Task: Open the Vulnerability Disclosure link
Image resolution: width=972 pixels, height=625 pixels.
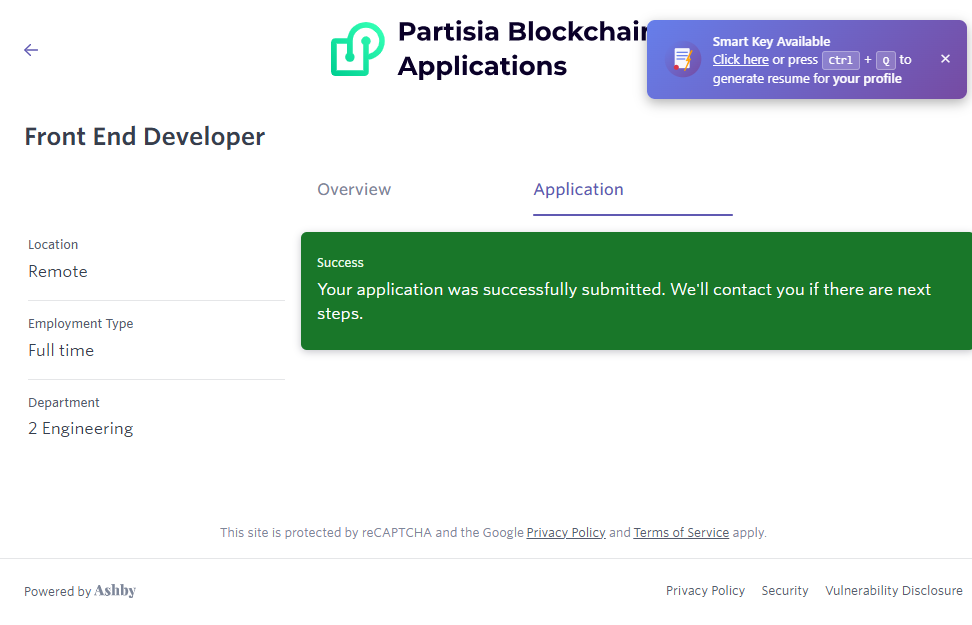Action: click(x=893, y=591)
